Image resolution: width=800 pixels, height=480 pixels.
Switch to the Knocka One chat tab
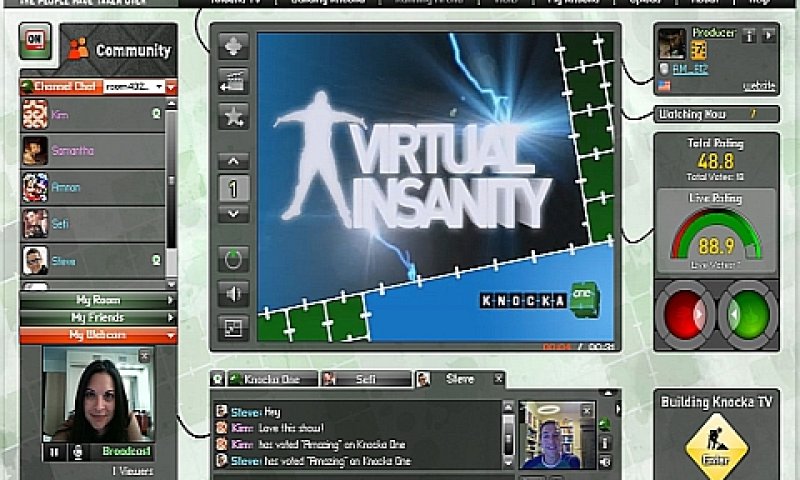(272, 379)
